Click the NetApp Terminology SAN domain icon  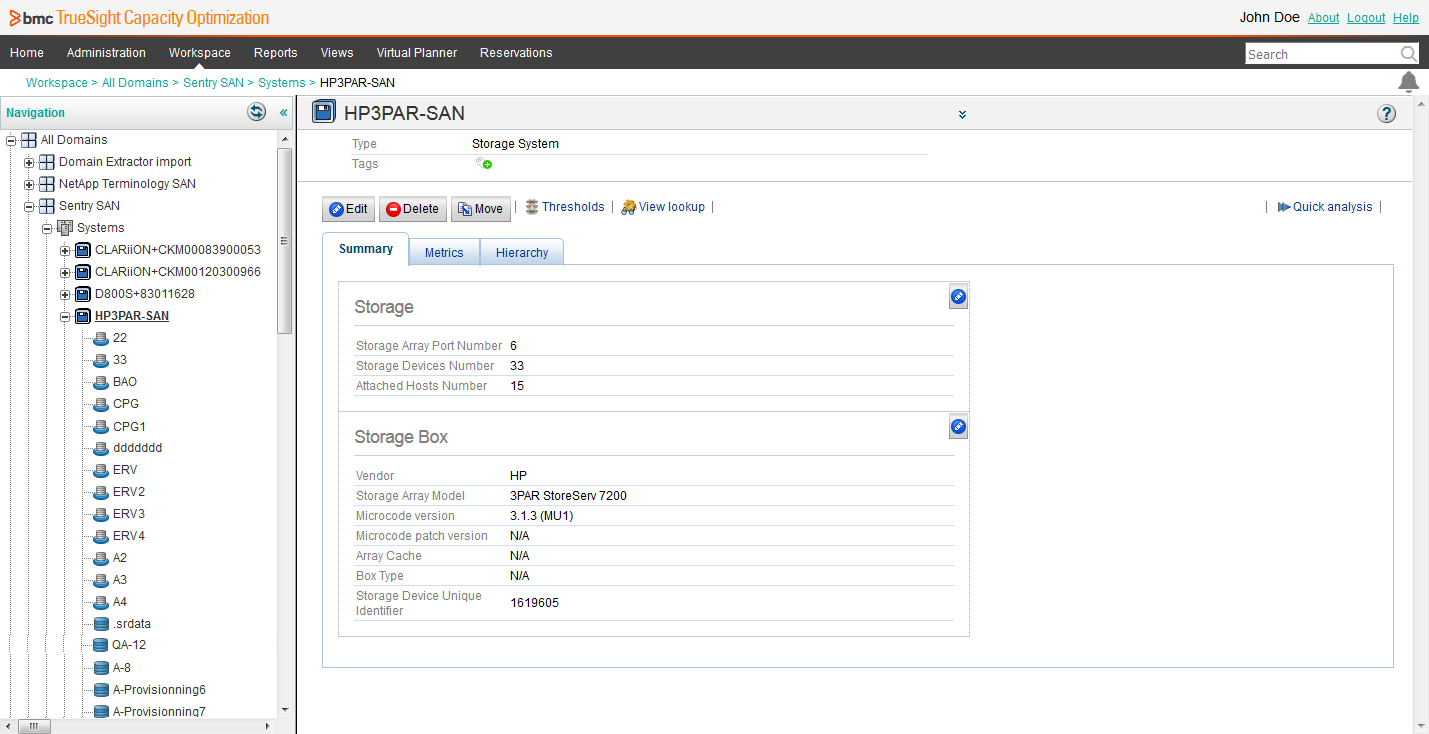47,184
